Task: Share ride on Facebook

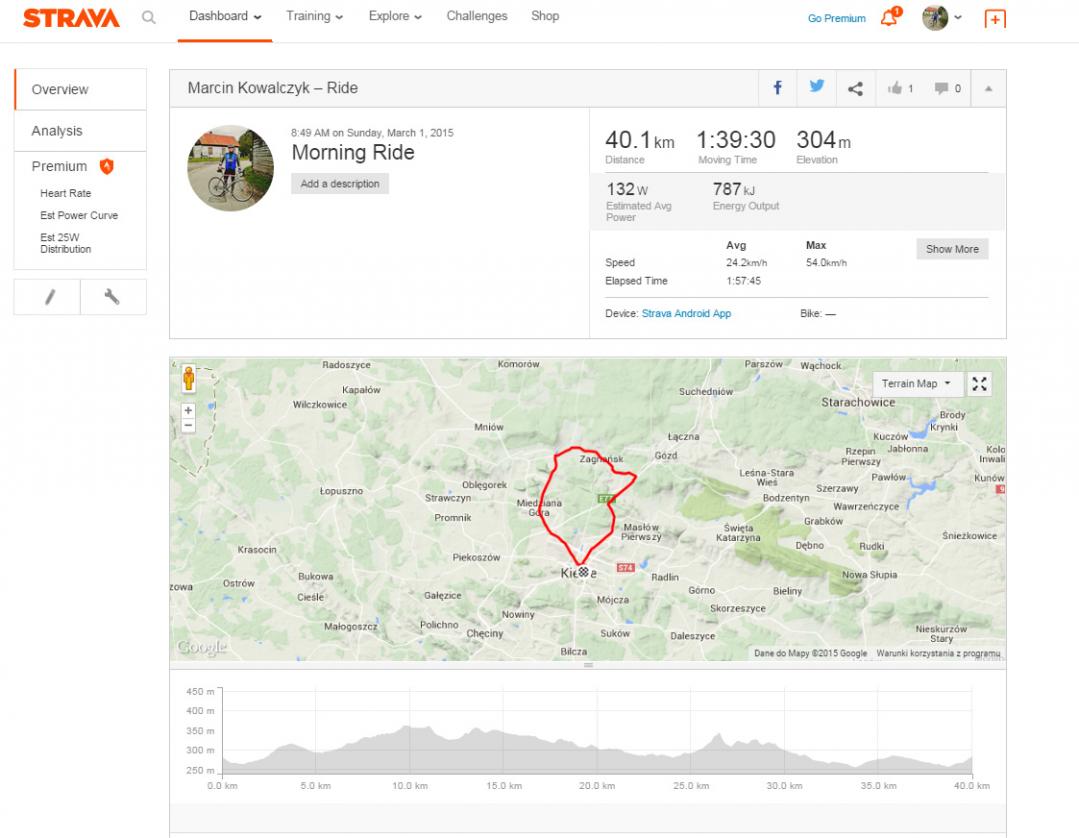Action: [777, 88]
